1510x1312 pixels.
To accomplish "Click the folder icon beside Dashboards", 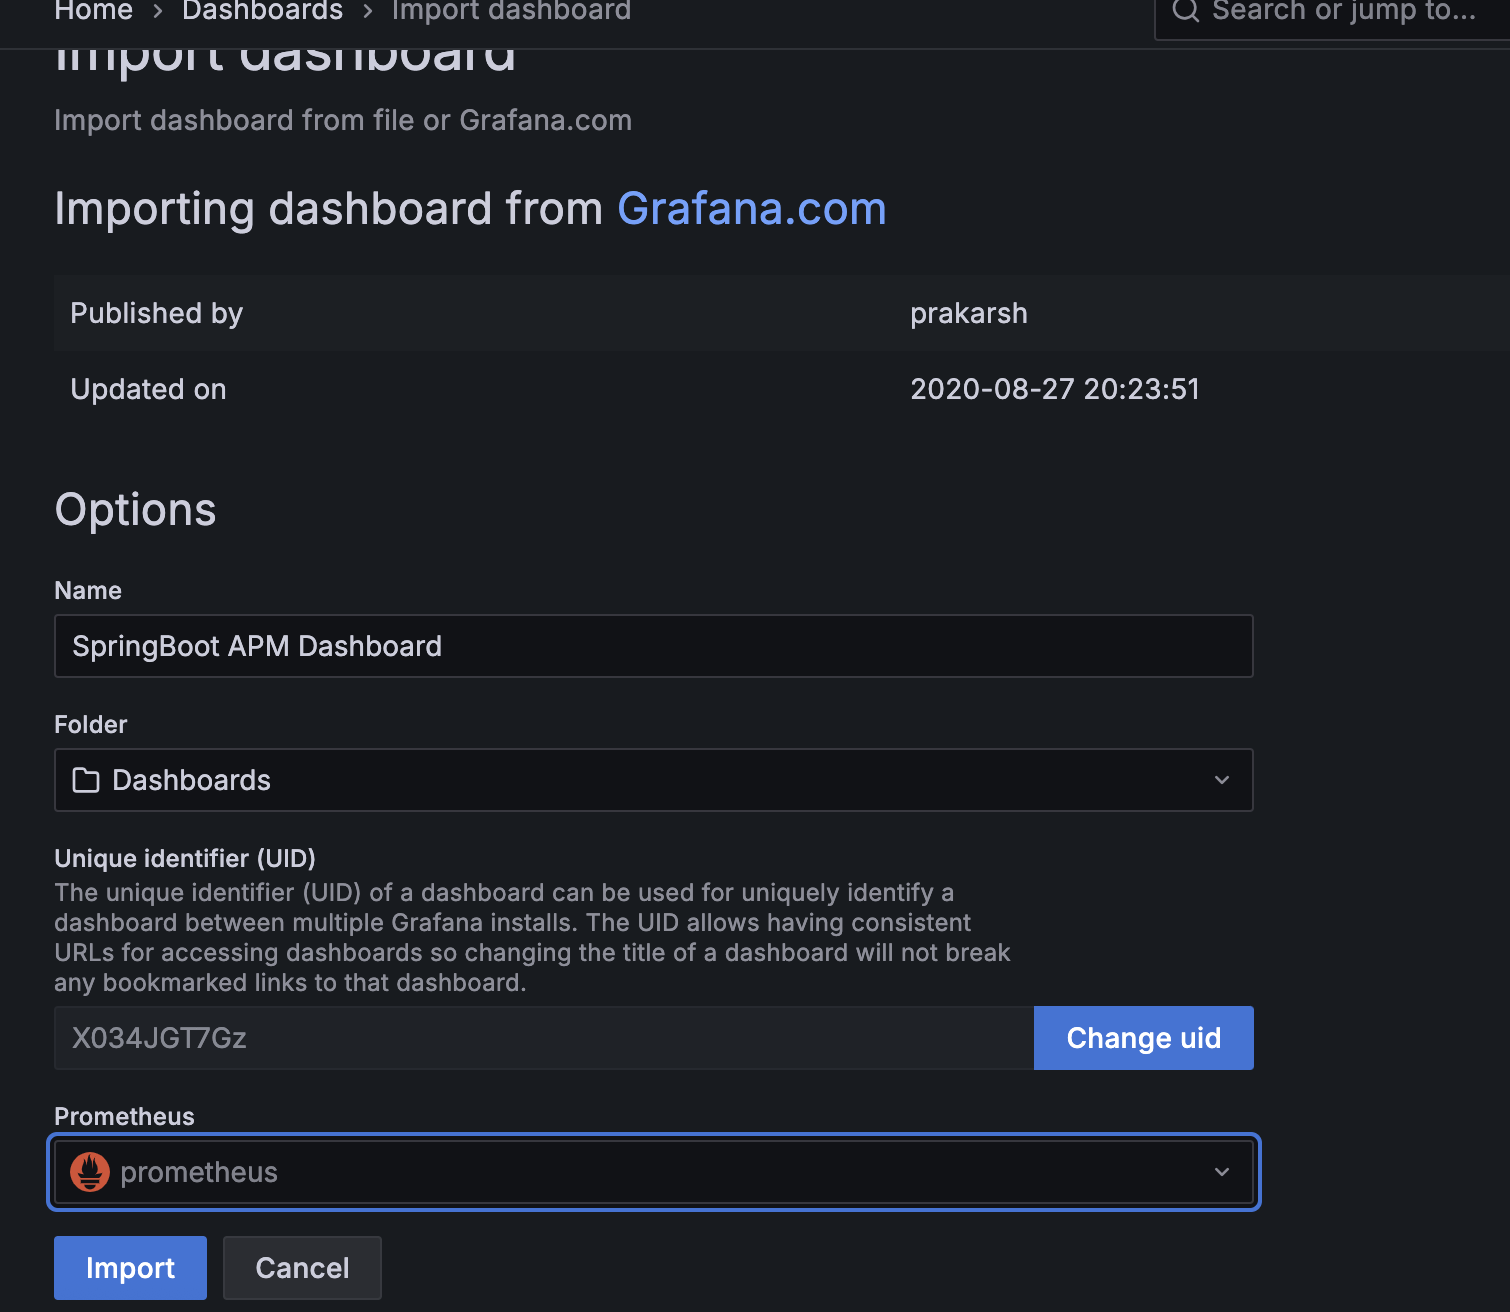I will point(86,780).
